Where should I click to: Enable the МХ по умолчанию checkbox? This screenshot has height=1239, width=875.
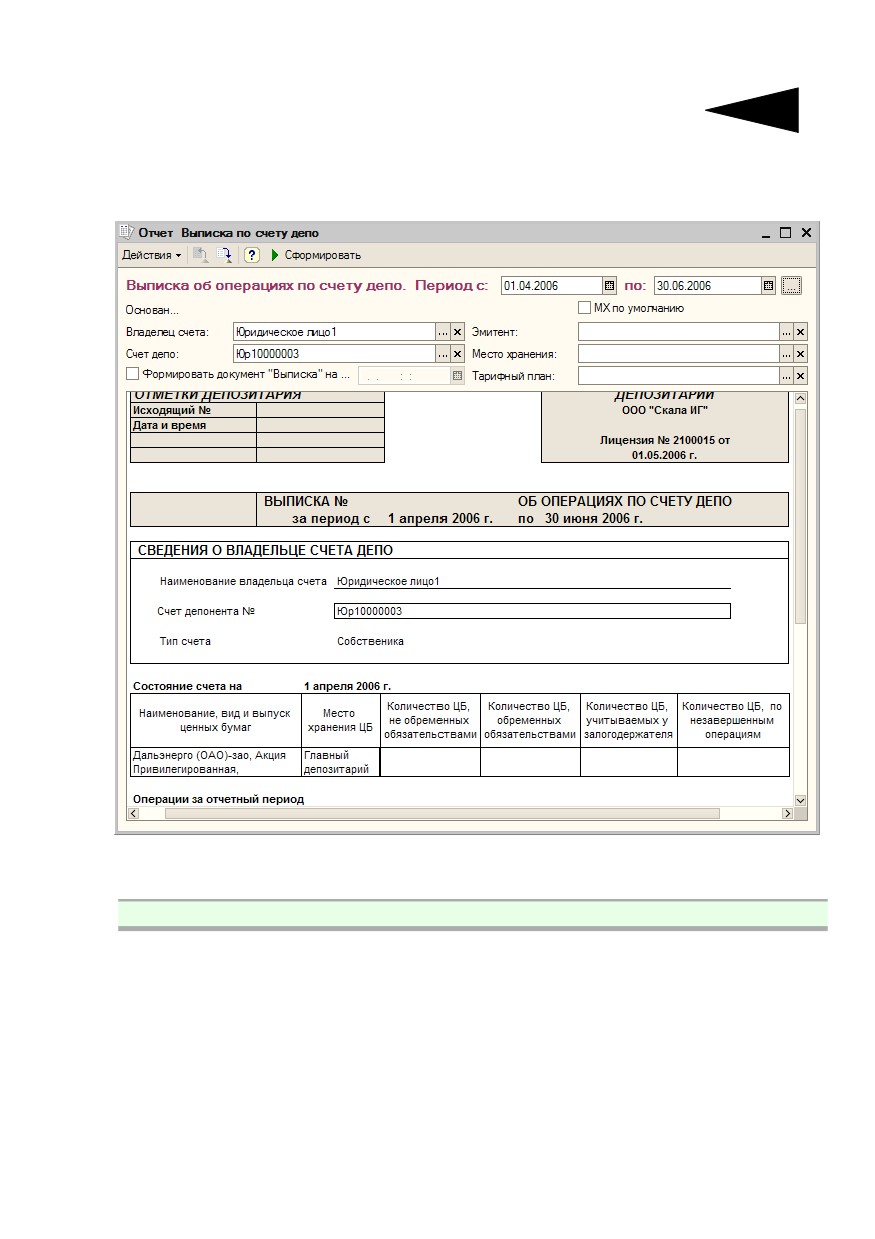[585, 308]
